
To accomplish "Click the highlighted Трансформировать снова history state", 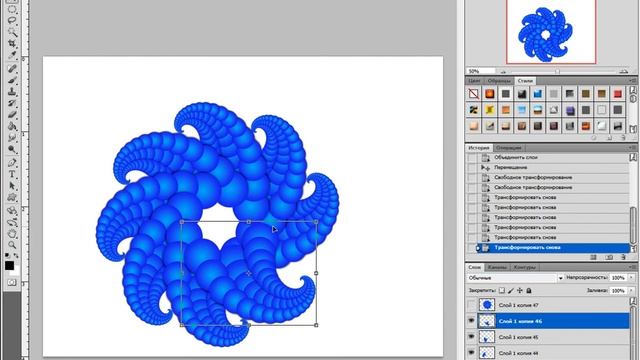I will tap(553, 247).
